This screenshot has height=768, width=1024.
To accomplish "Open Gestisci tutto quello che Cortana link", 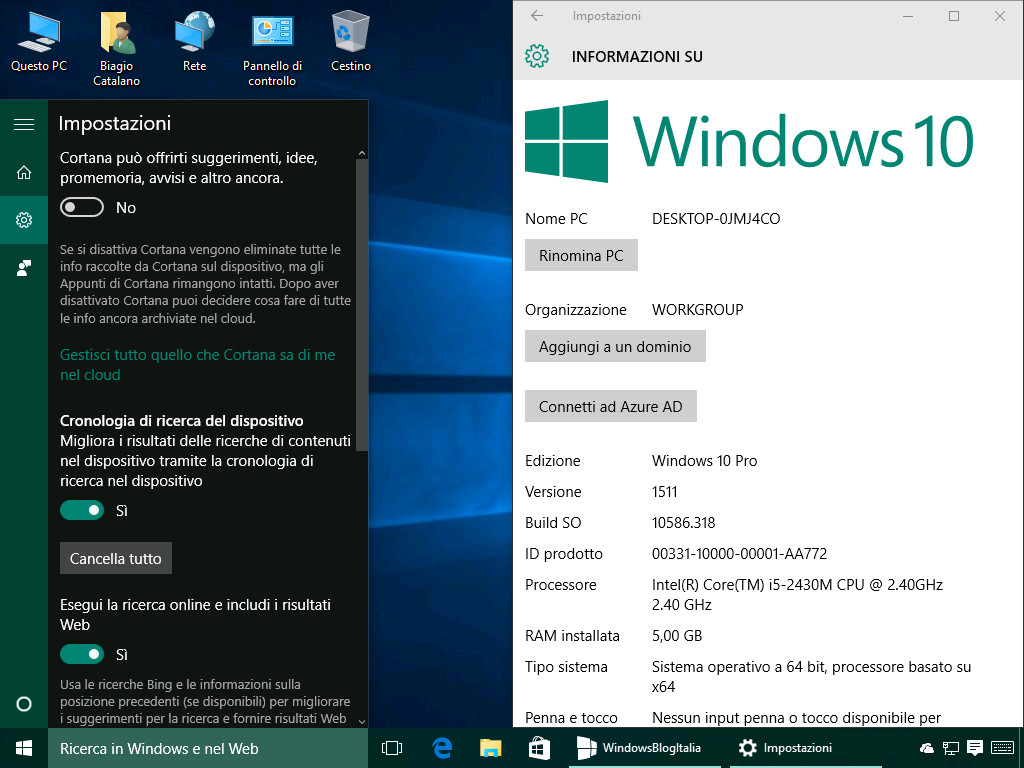I will coord(197,364).
